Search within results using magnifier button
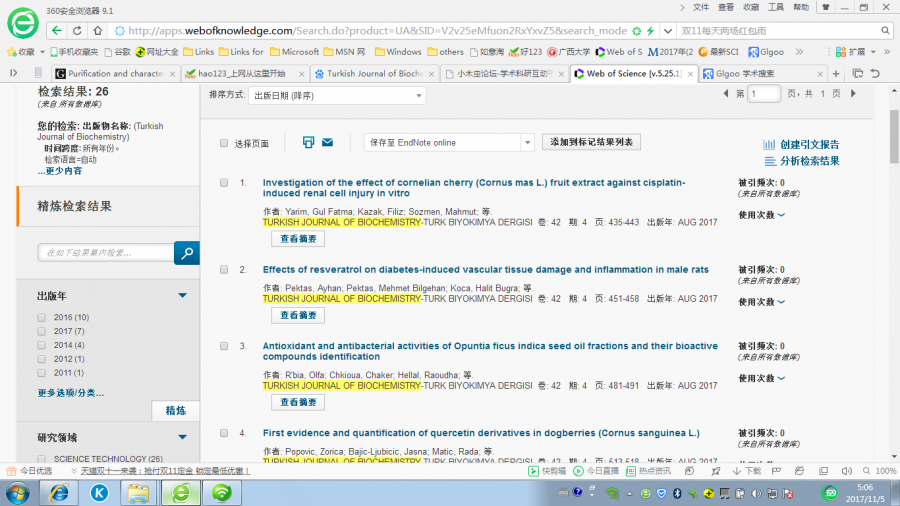 point(187,253)
